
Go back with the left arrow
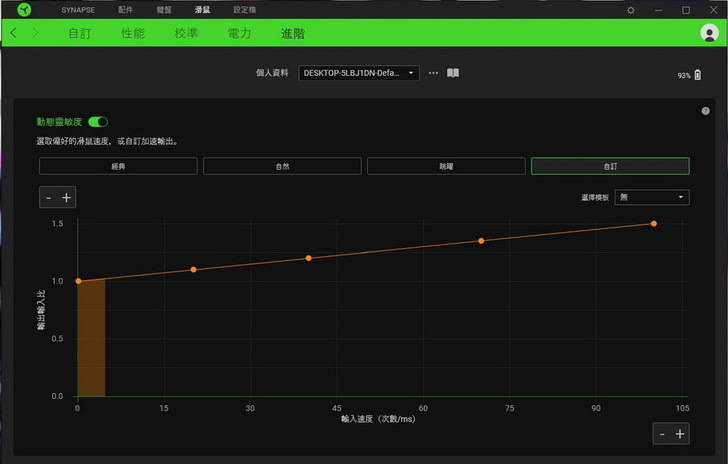click(x=14, y=33)
